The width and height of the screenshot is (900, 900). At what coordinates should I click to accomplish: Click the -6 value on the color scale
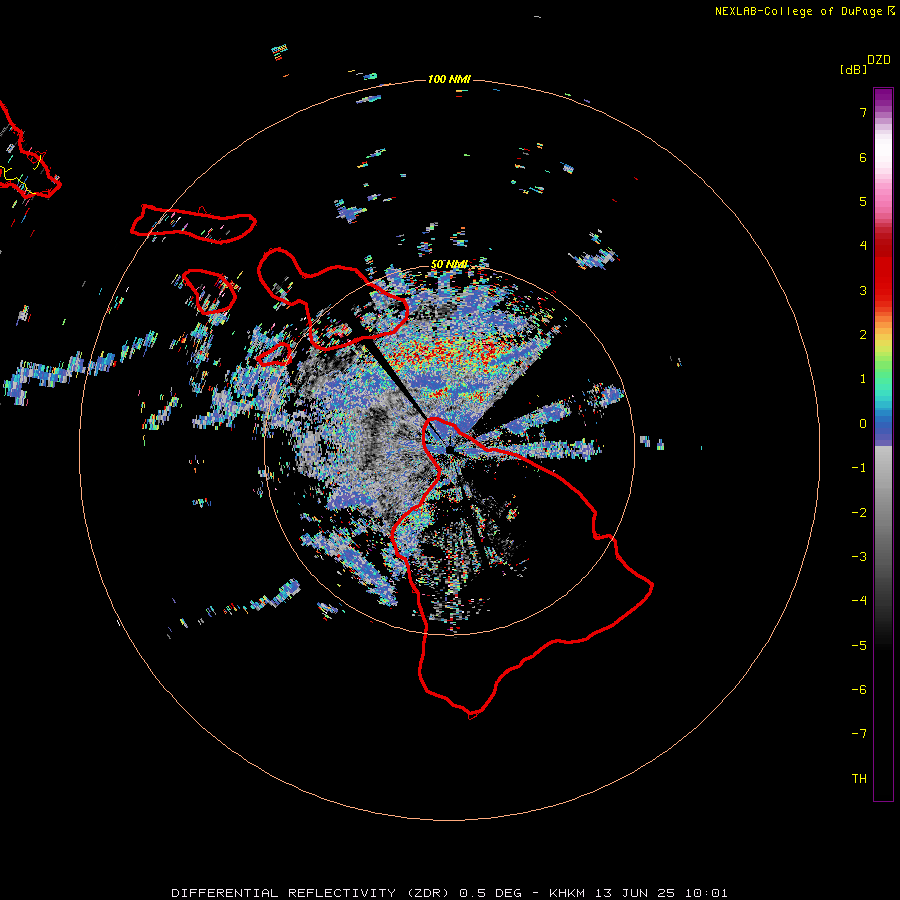(x=859, y=690)
